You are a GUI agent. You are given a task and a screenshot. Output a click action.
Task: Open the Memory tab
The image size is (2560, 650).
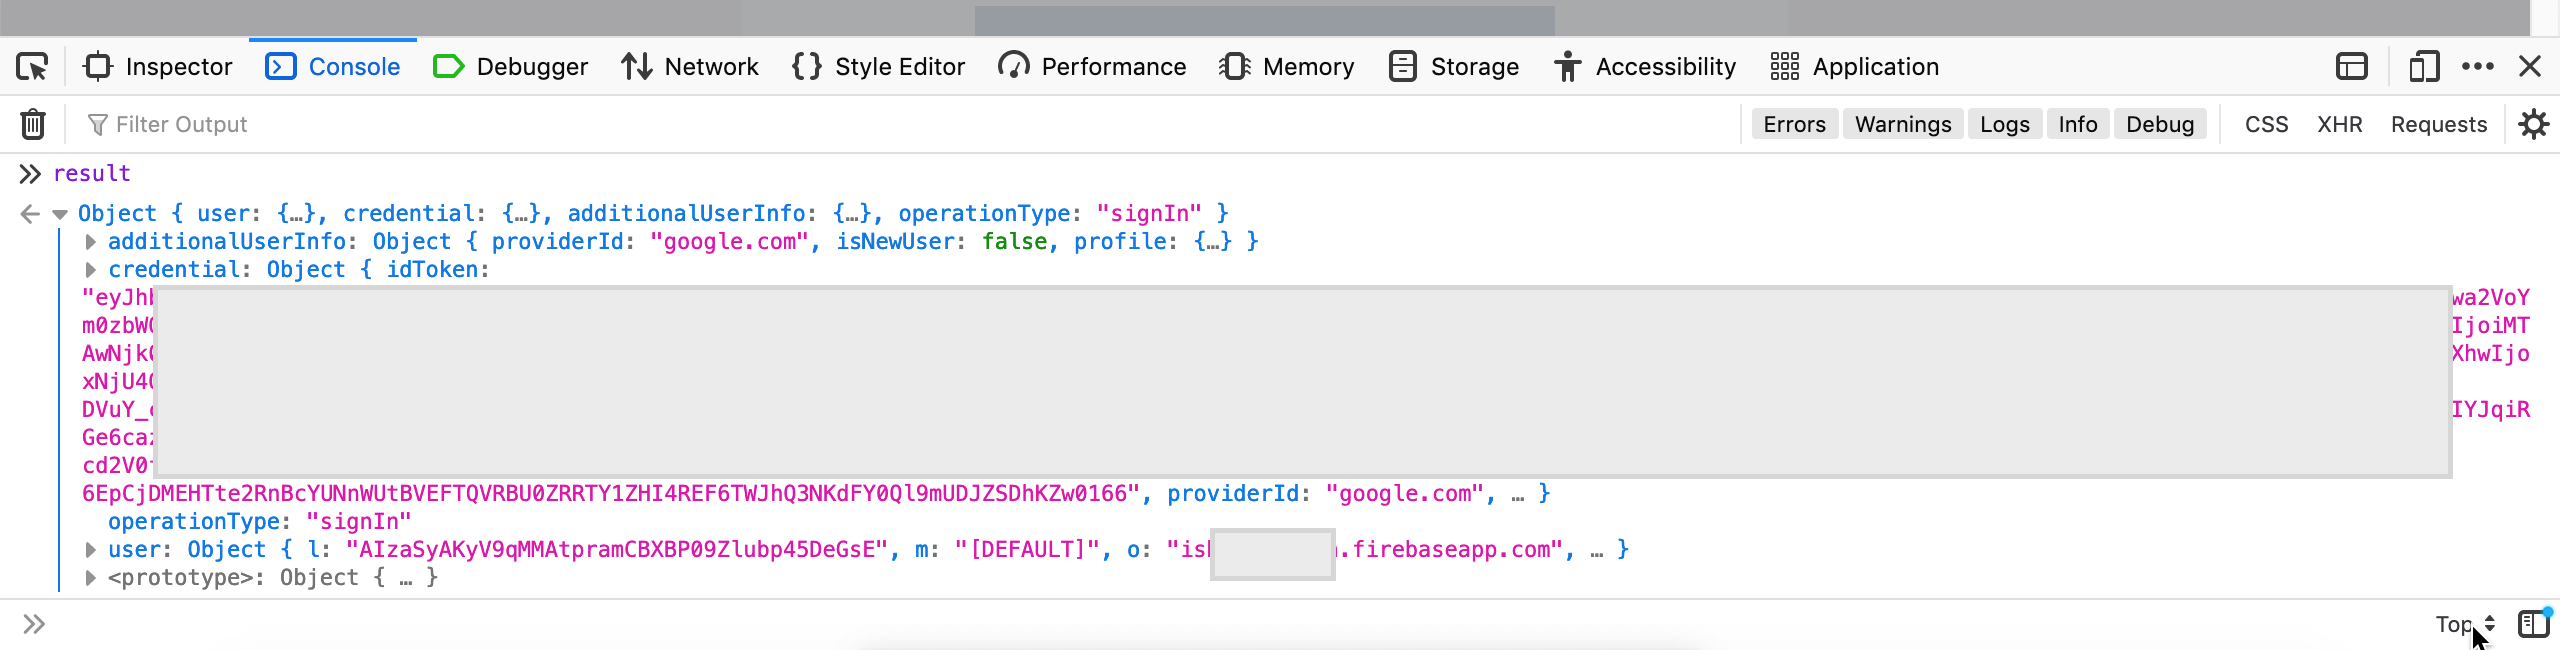(x=1287, y=67)
